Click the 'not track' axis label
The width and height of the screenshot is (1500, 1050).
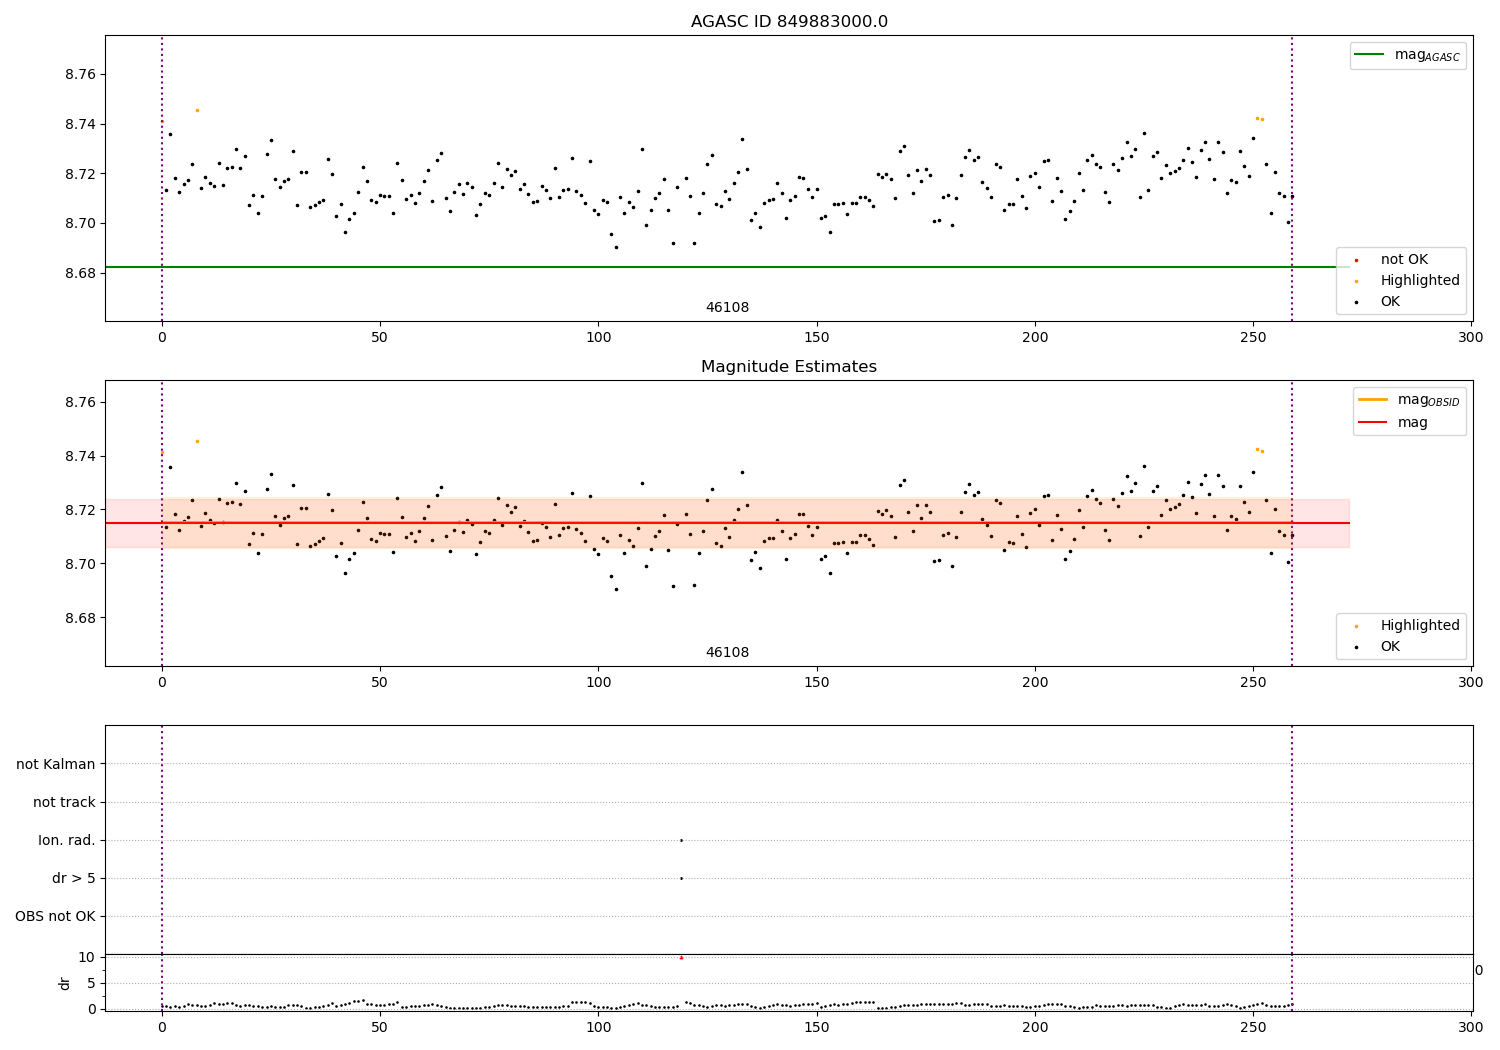(64, 803)
